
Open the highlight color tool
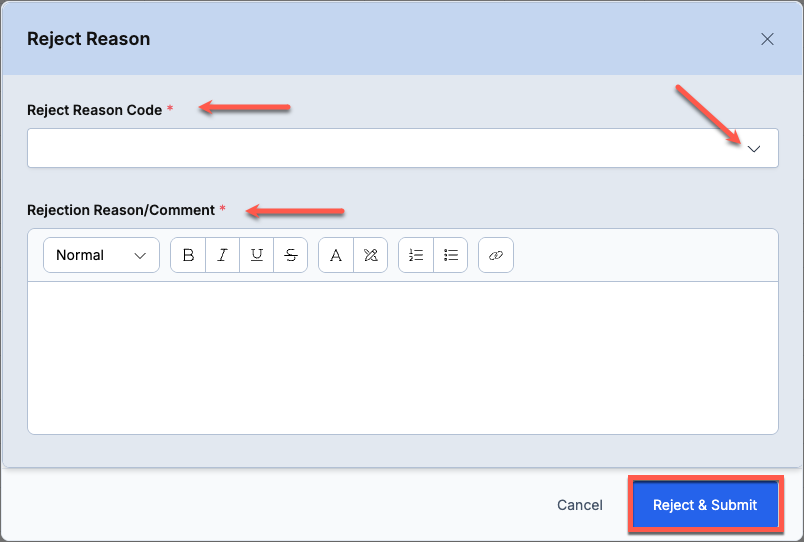click(370, 255)
